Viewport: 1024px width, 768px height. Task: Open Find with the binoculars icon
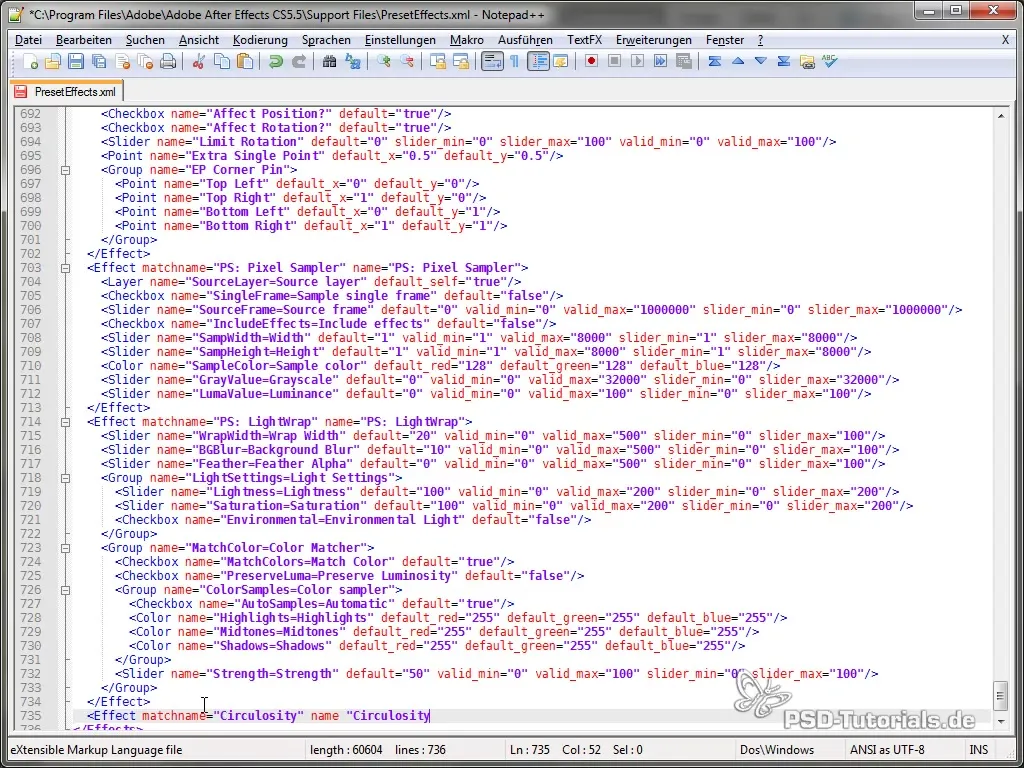(329, 62)
